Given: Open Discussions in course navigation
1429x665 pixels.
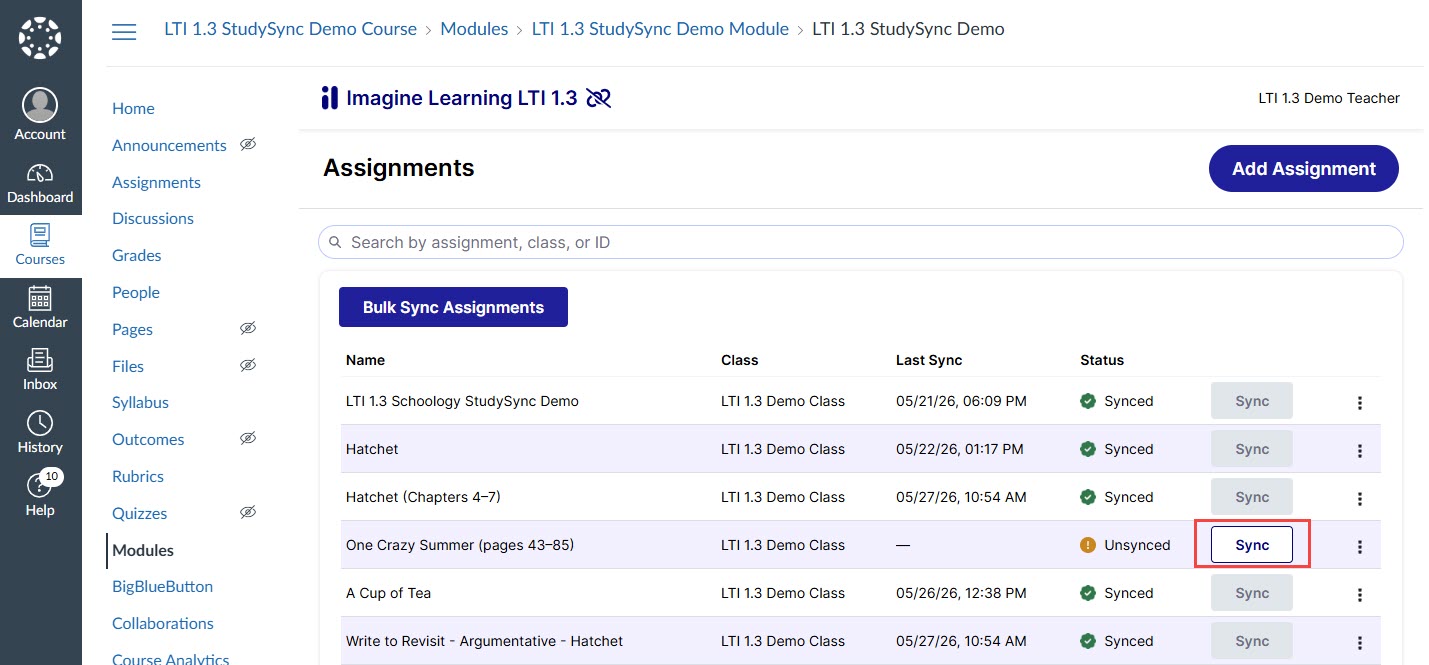Looking at the screenshot, I should 153,218.
